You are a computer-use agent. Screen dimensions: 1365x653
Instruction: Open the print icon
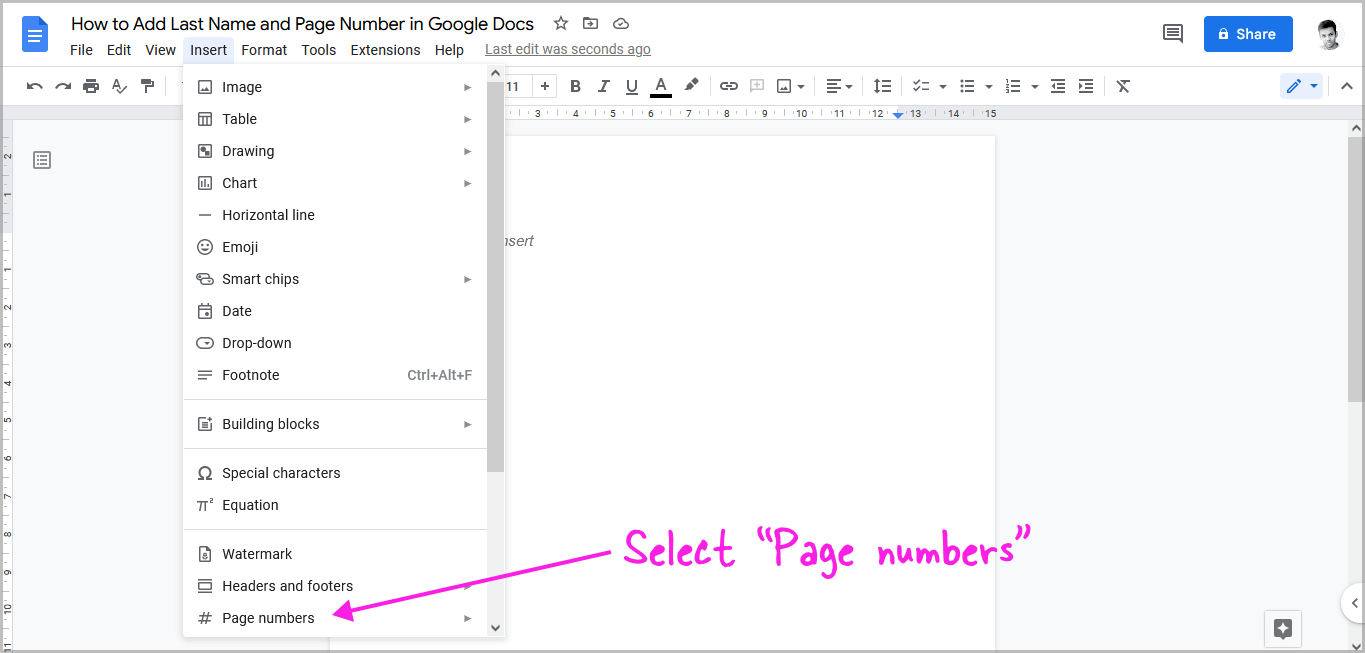click(90, 86)
